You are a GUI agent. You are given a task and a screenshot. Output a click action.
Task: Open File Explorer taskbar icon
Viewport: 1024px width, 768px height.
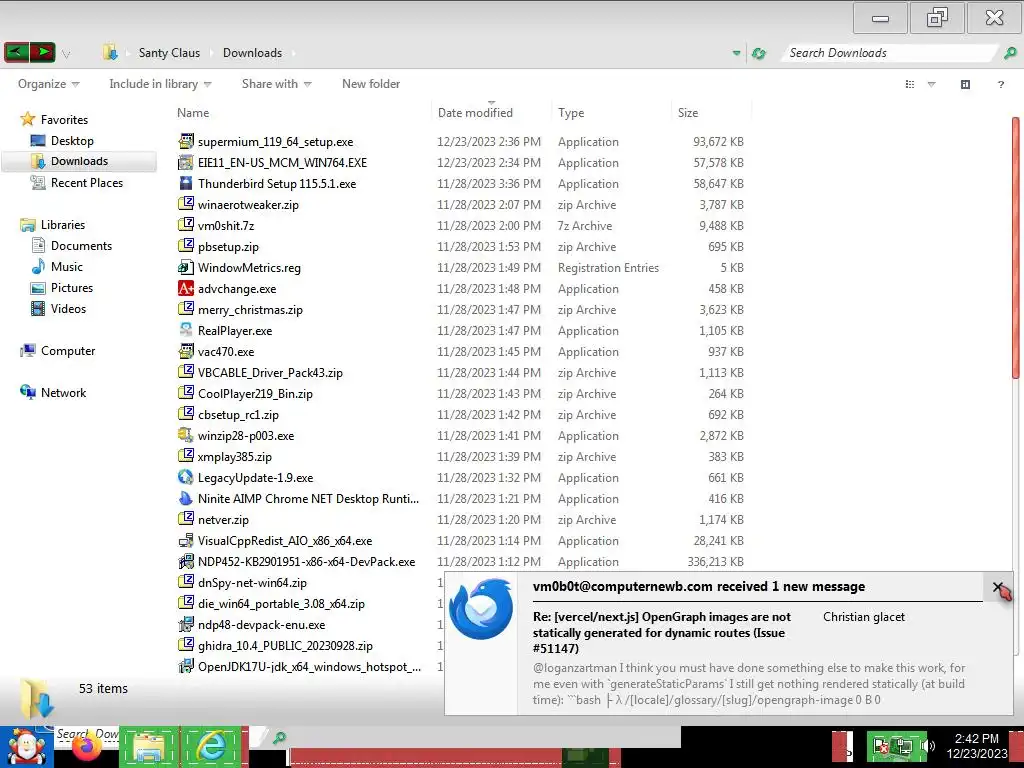(149, 747)
